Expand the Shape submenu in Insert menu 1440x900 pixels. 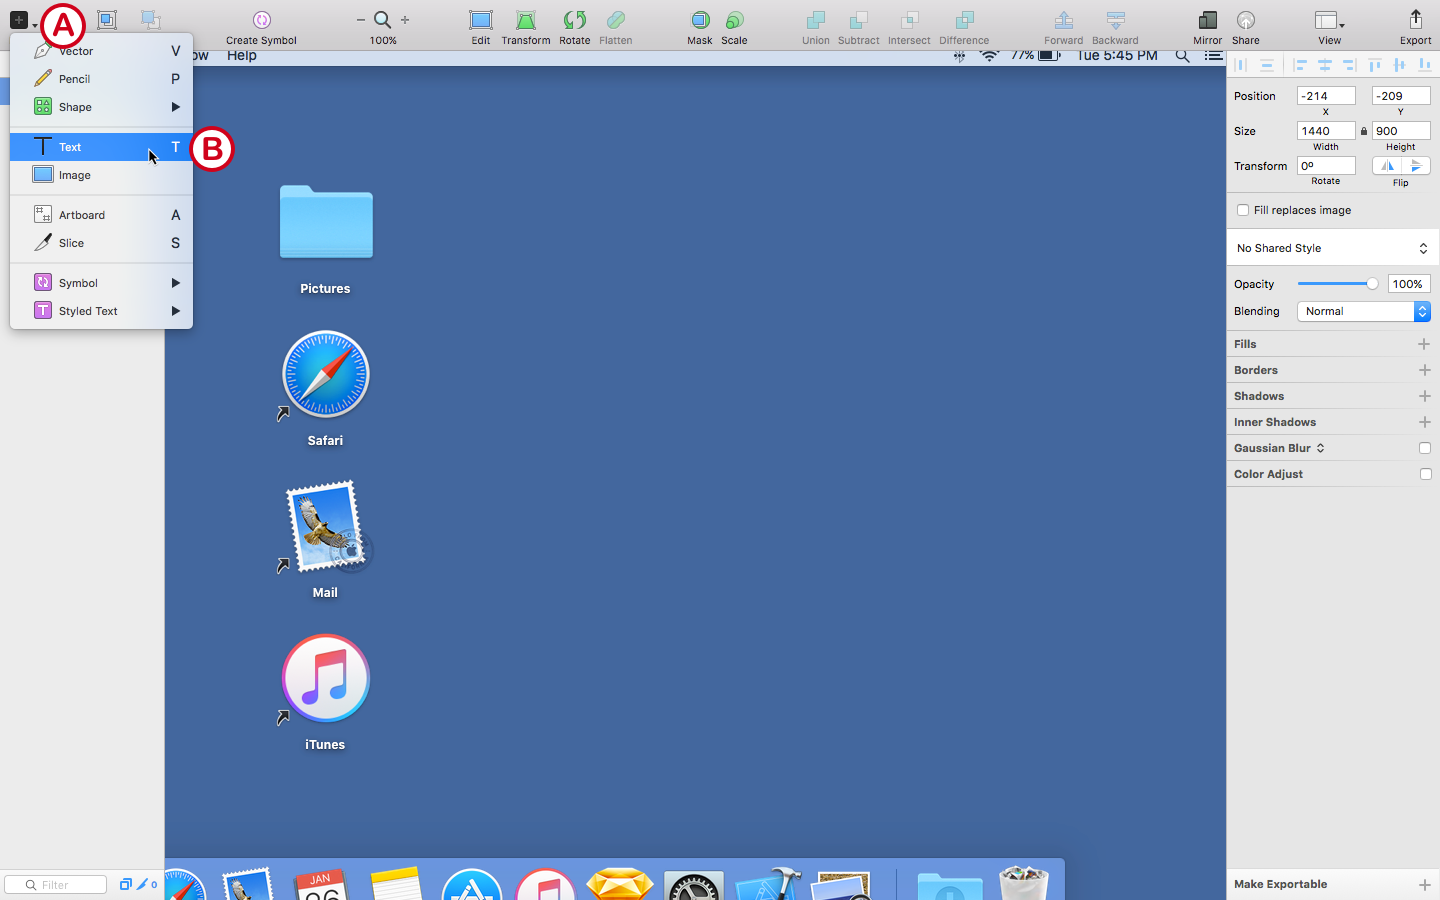pyautogui.click(x=100, y=107)
